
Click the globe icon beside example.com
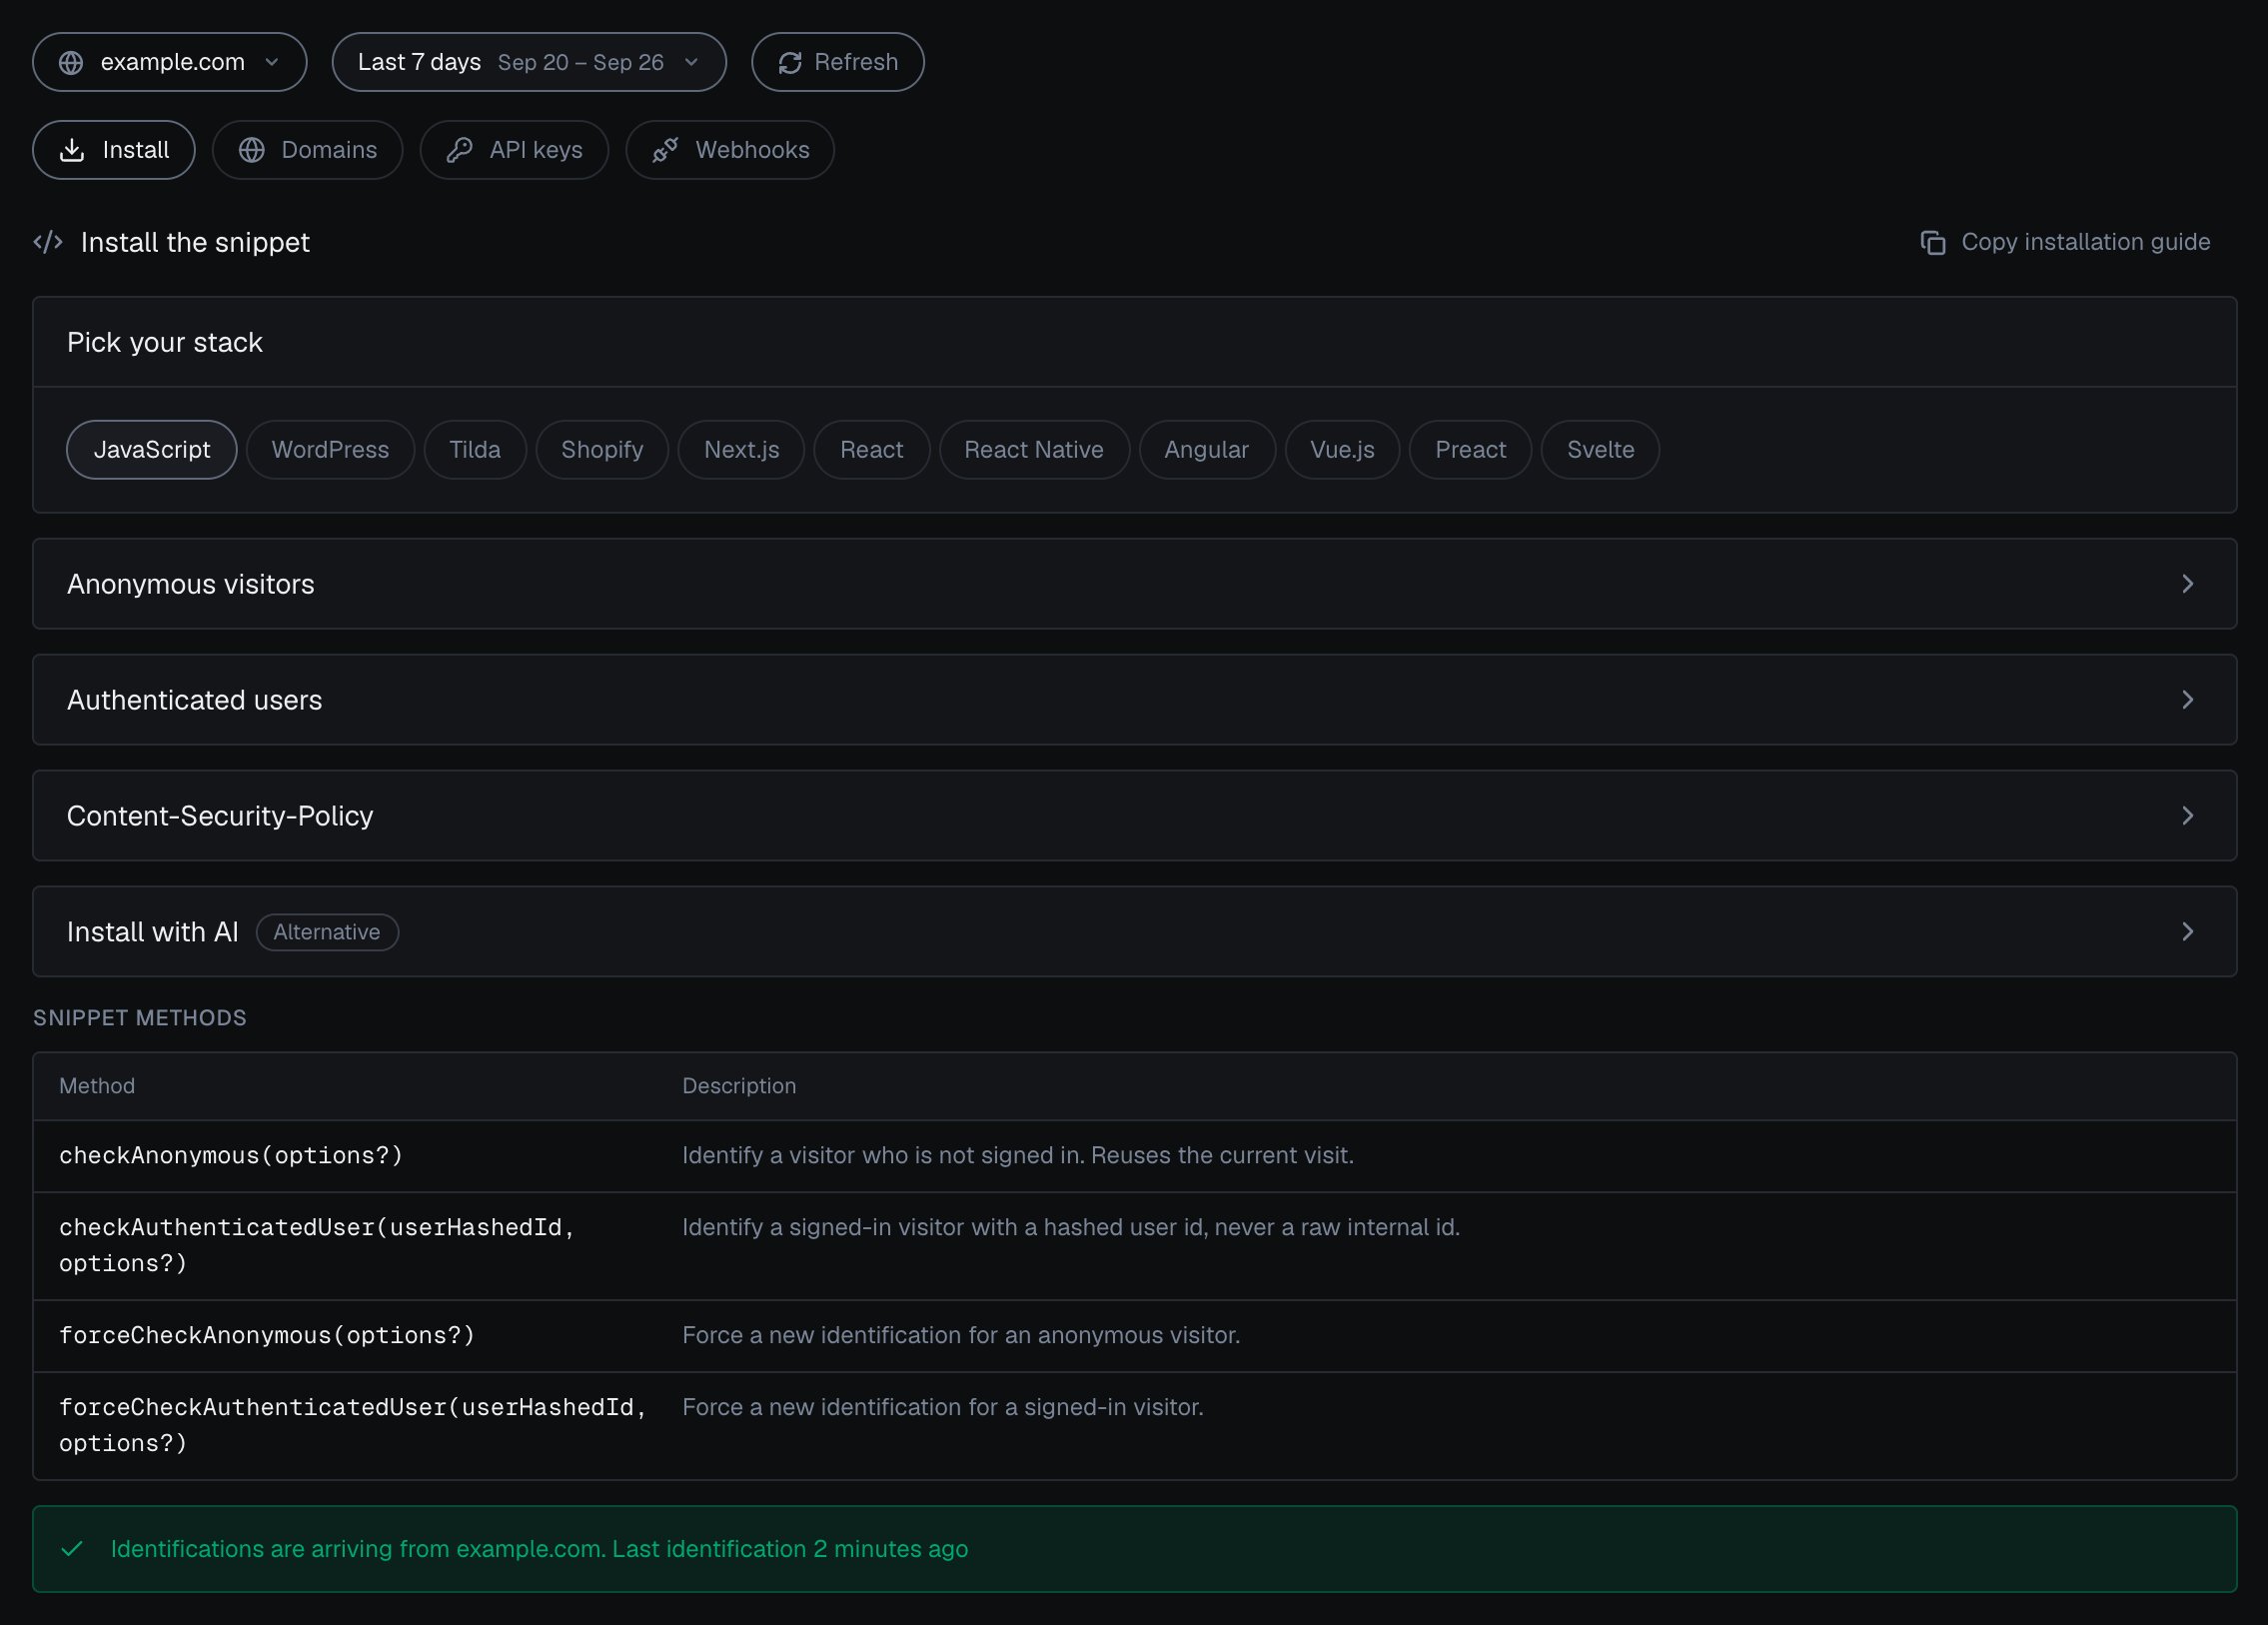point(71,62)
